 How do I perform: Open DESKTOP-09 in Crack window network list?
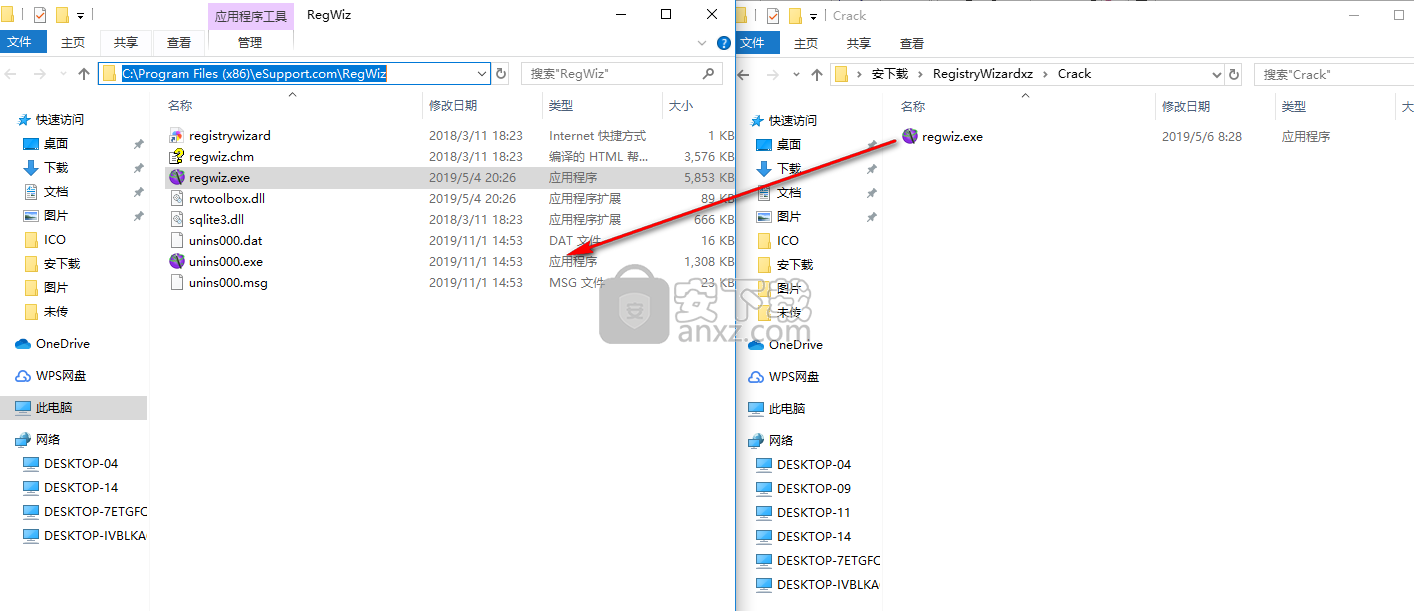(x=814, y=488)
